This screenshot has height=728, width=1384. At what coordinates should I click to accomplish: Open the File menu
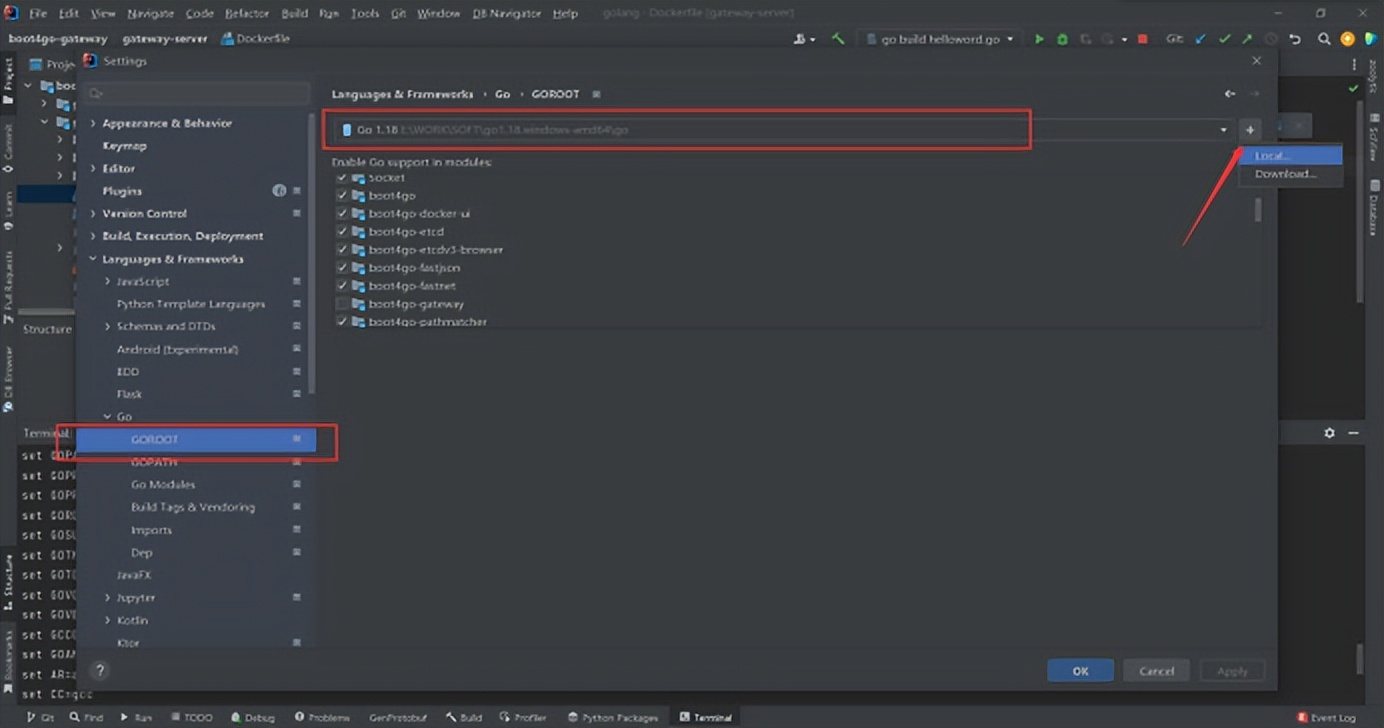[x=38, y=13]
